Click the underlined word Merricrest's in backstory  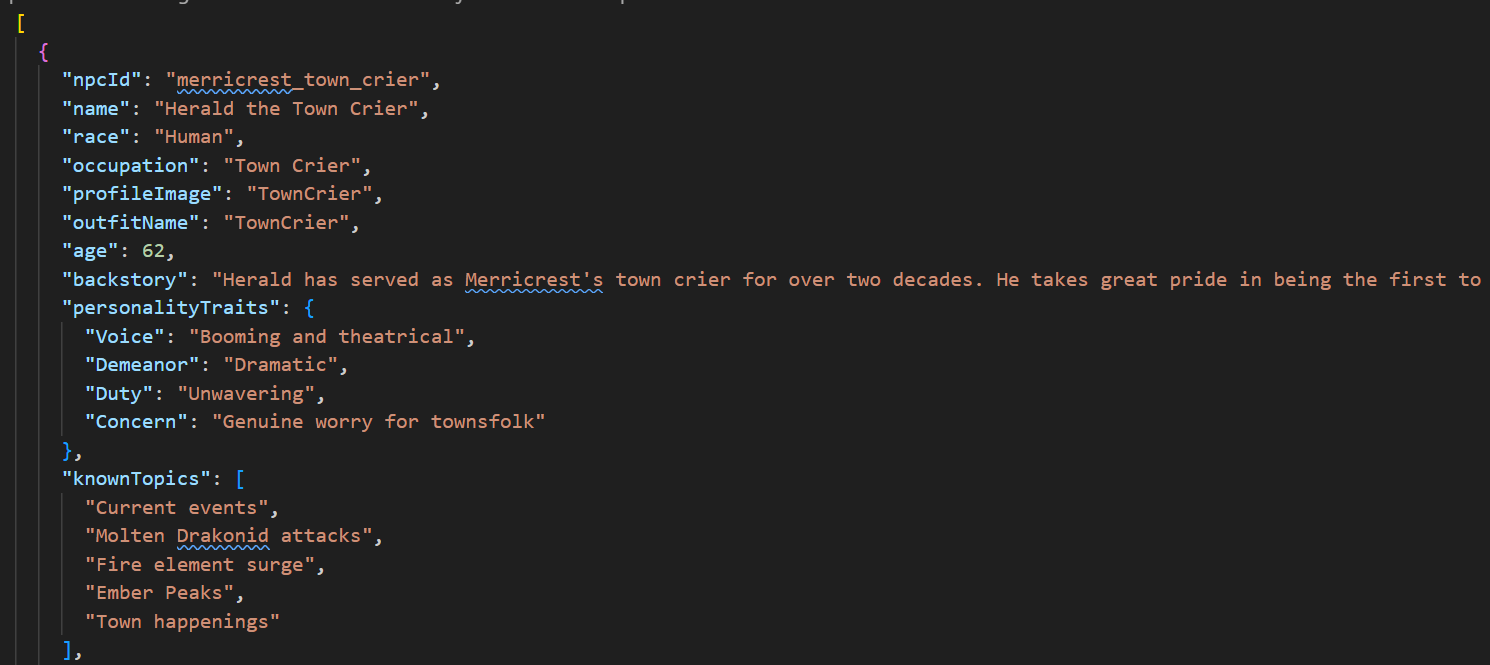coord(534,280)
